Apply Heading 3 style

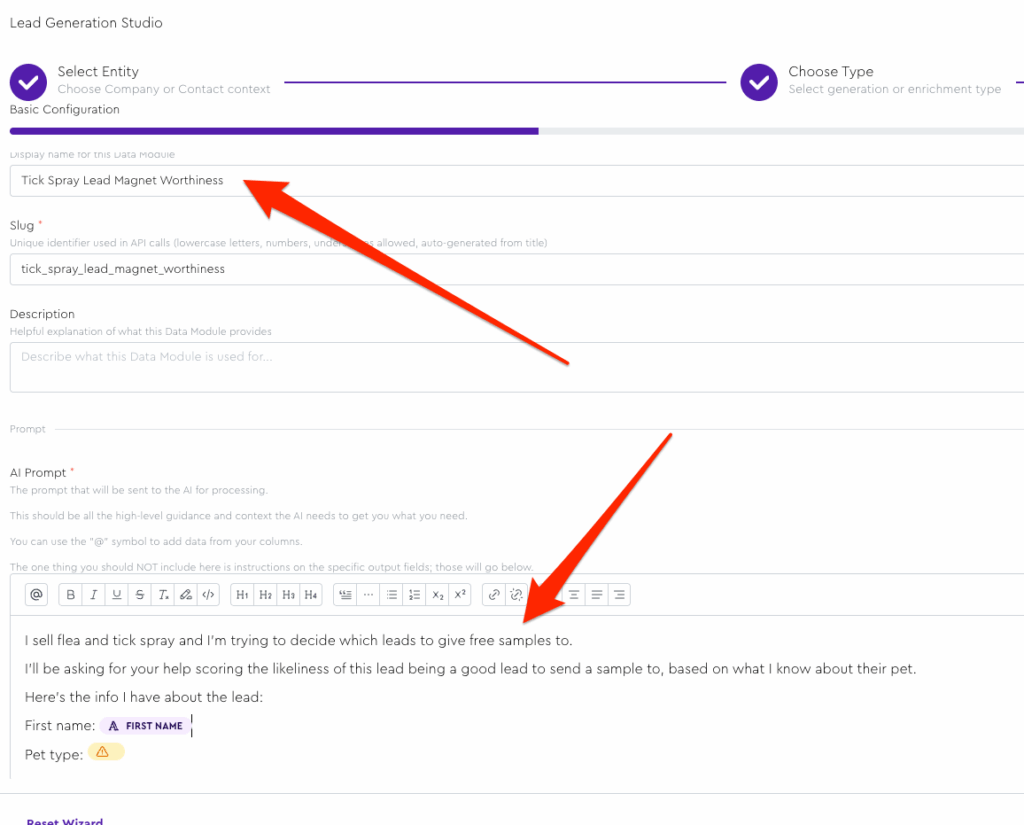(x=288, y=595)
